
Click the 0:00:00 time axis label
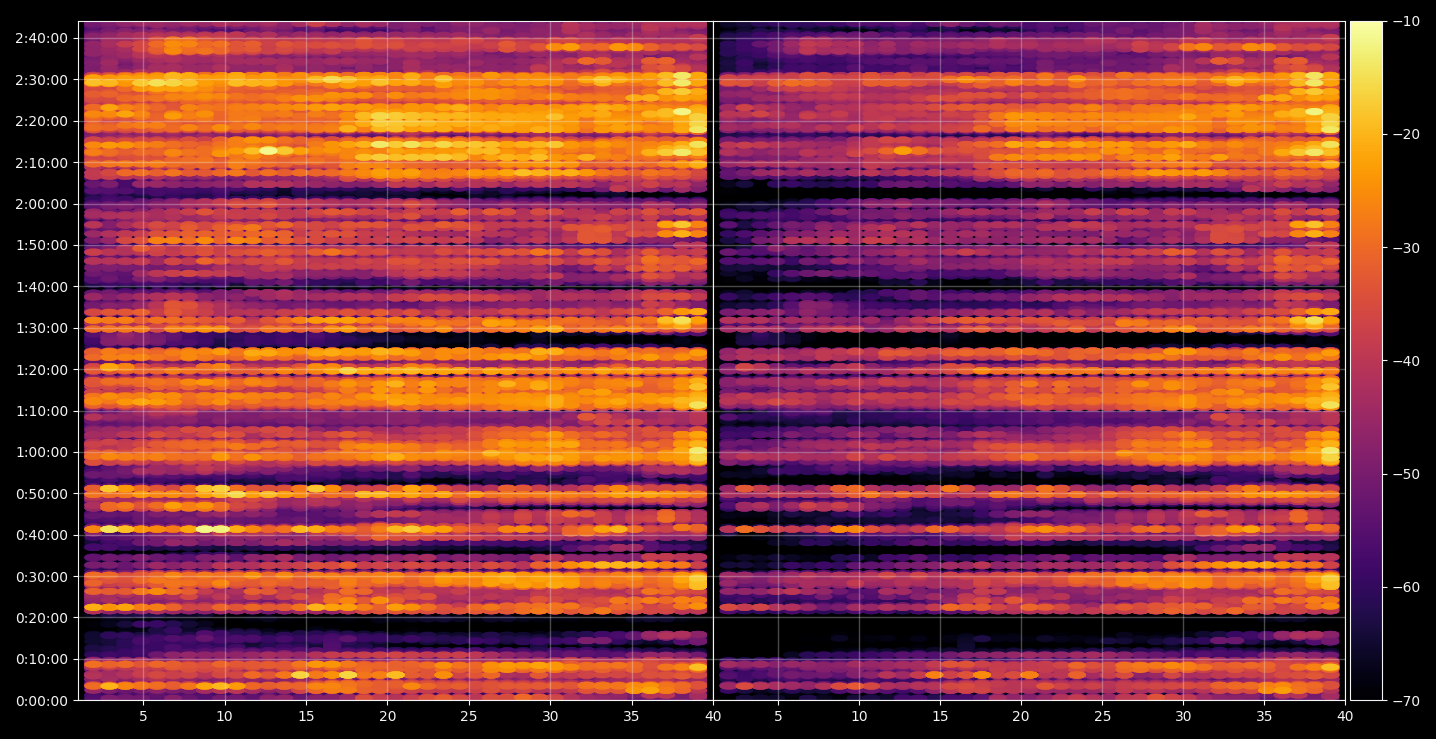pos(43,700)
